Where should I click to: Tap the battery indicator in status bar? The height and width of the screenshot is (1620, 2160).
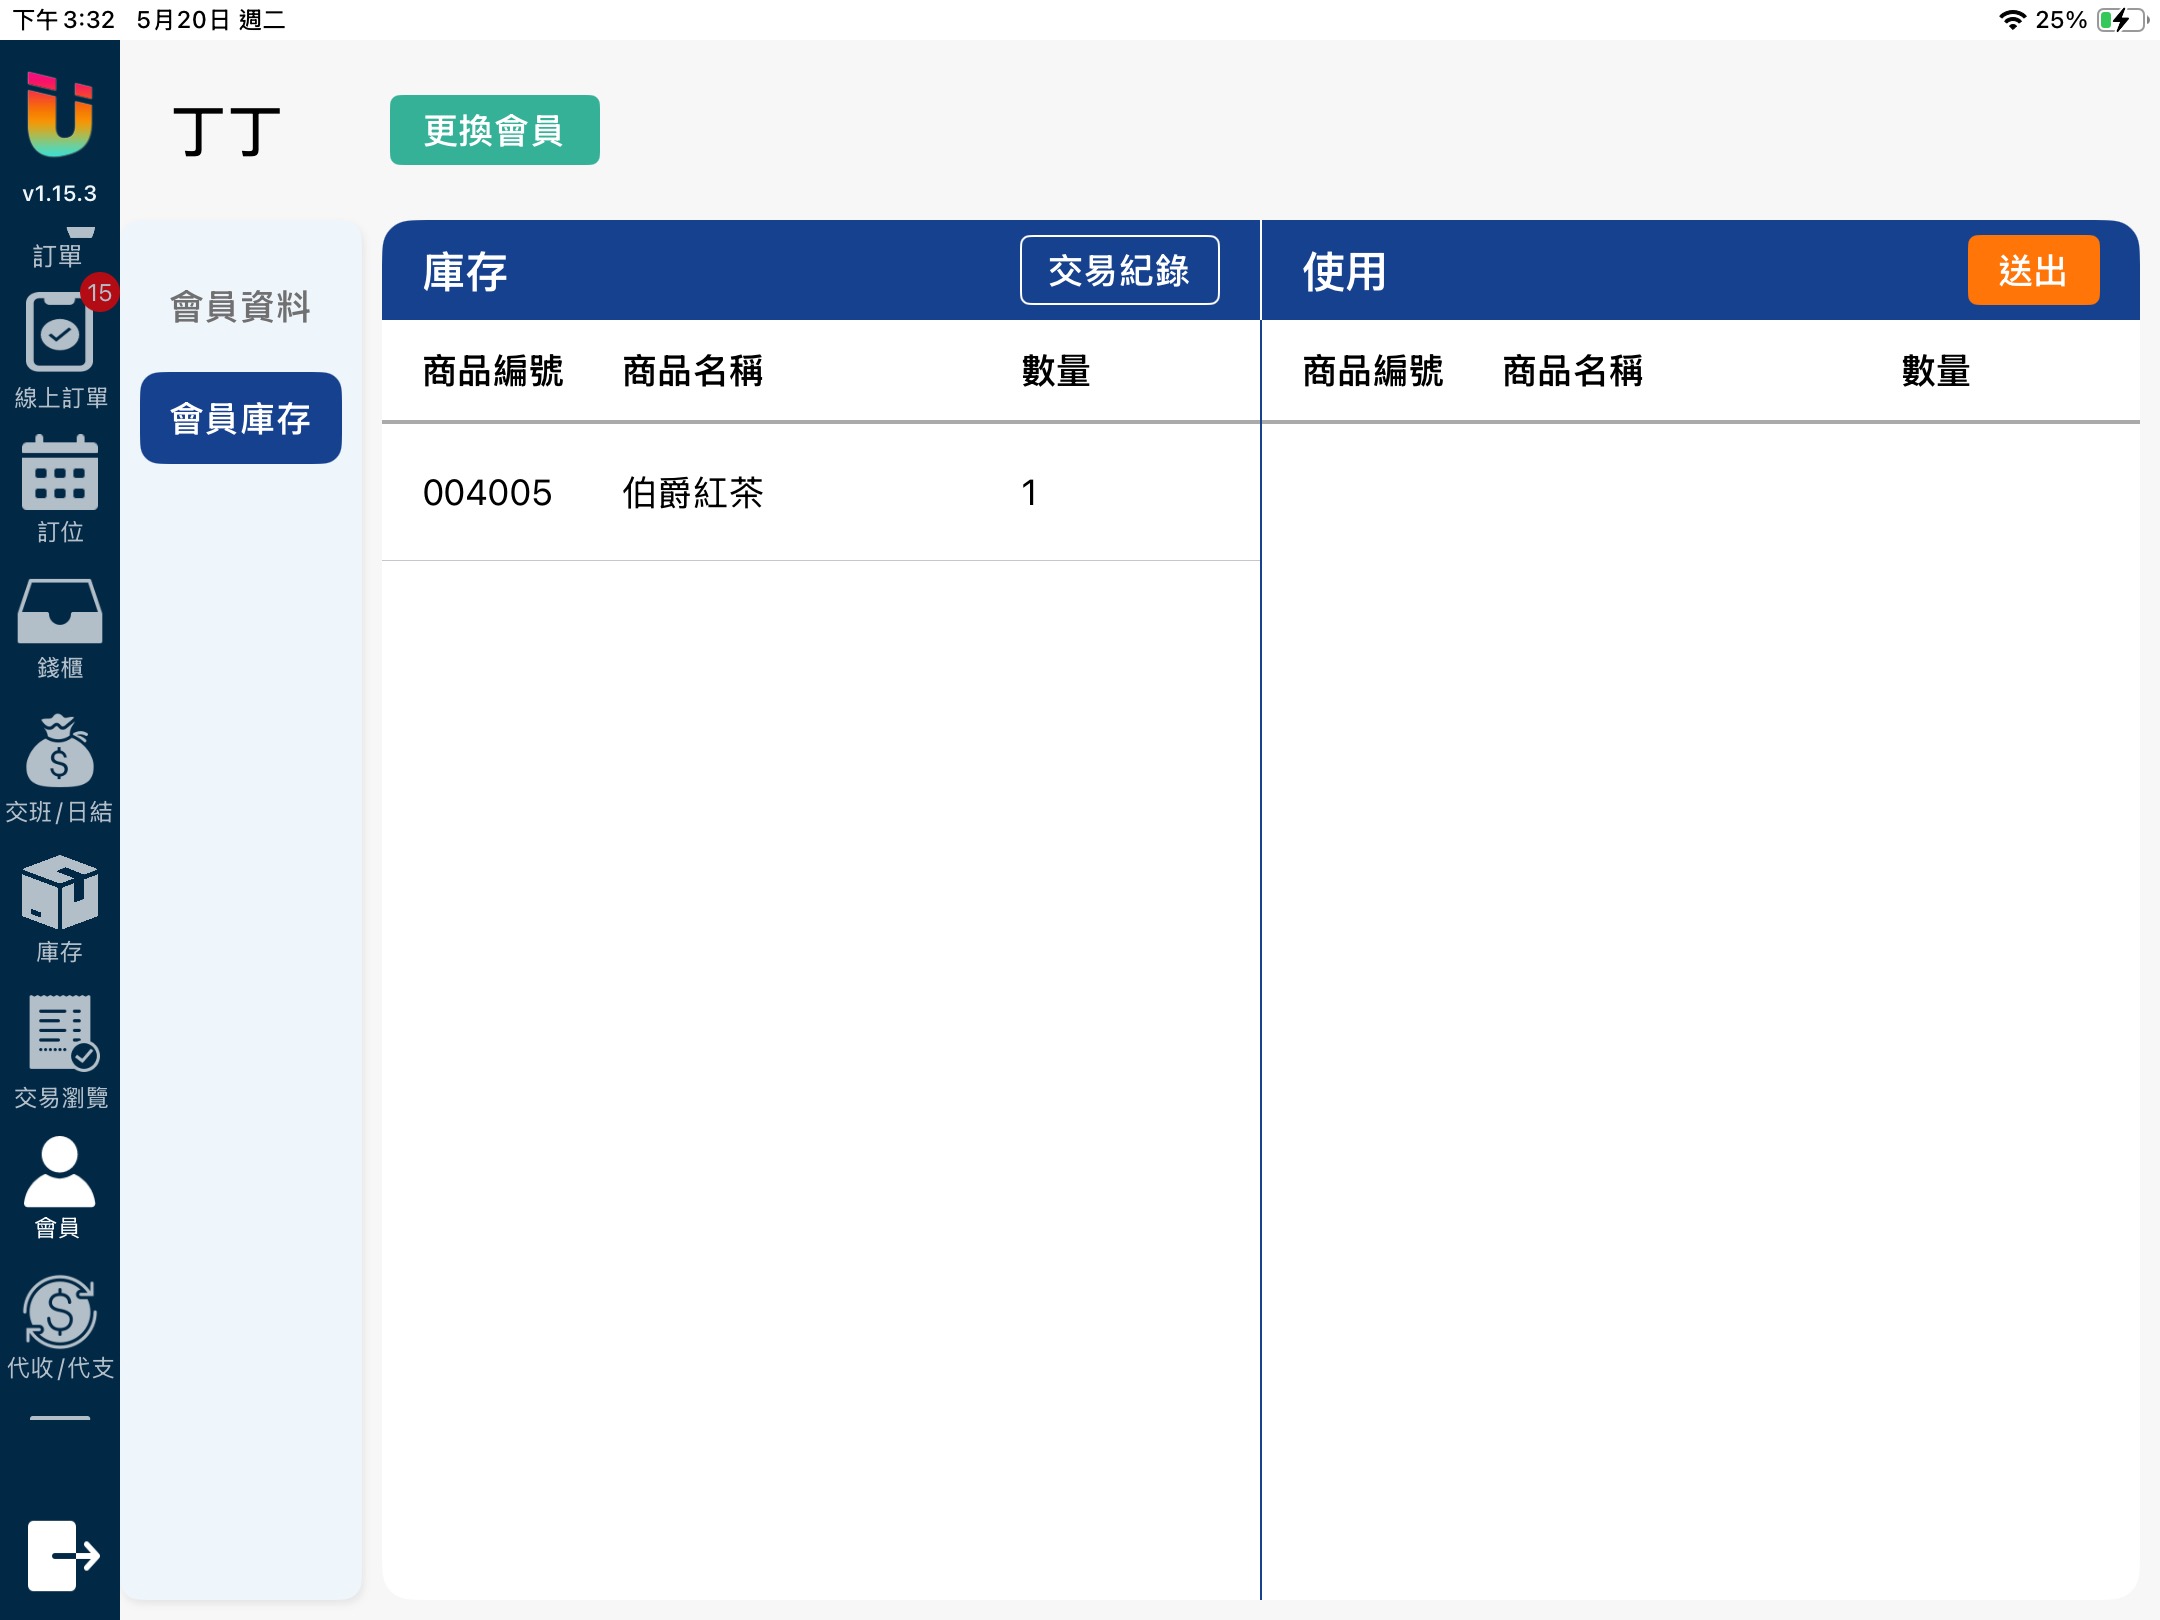(x=2121, y=20)
